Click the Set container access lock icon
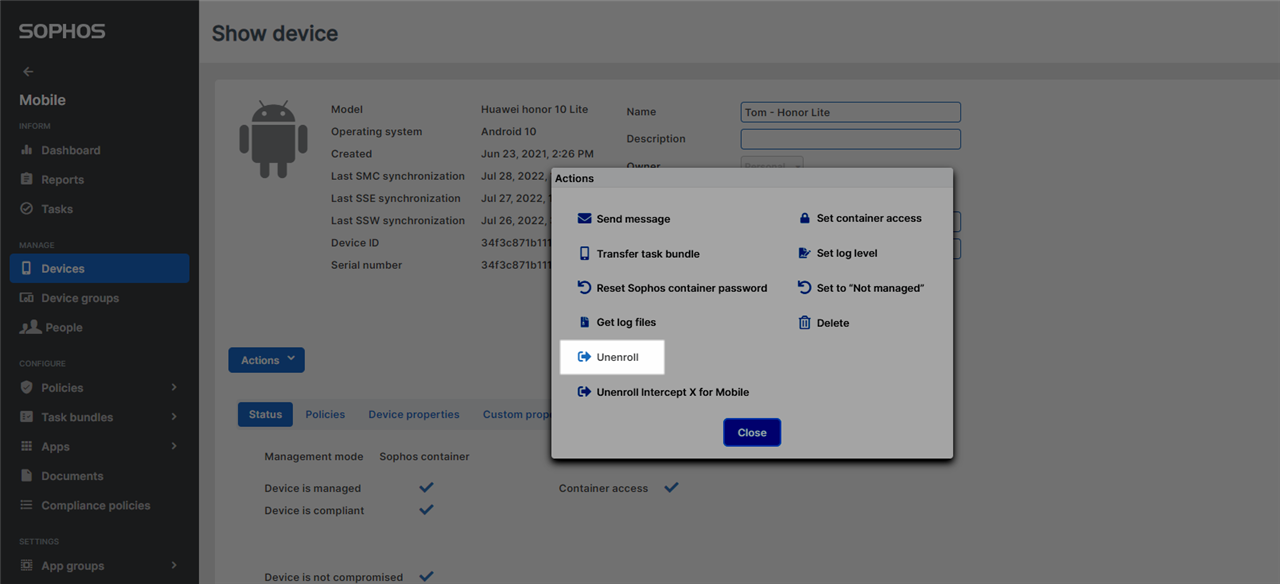 tap(805, 218)
